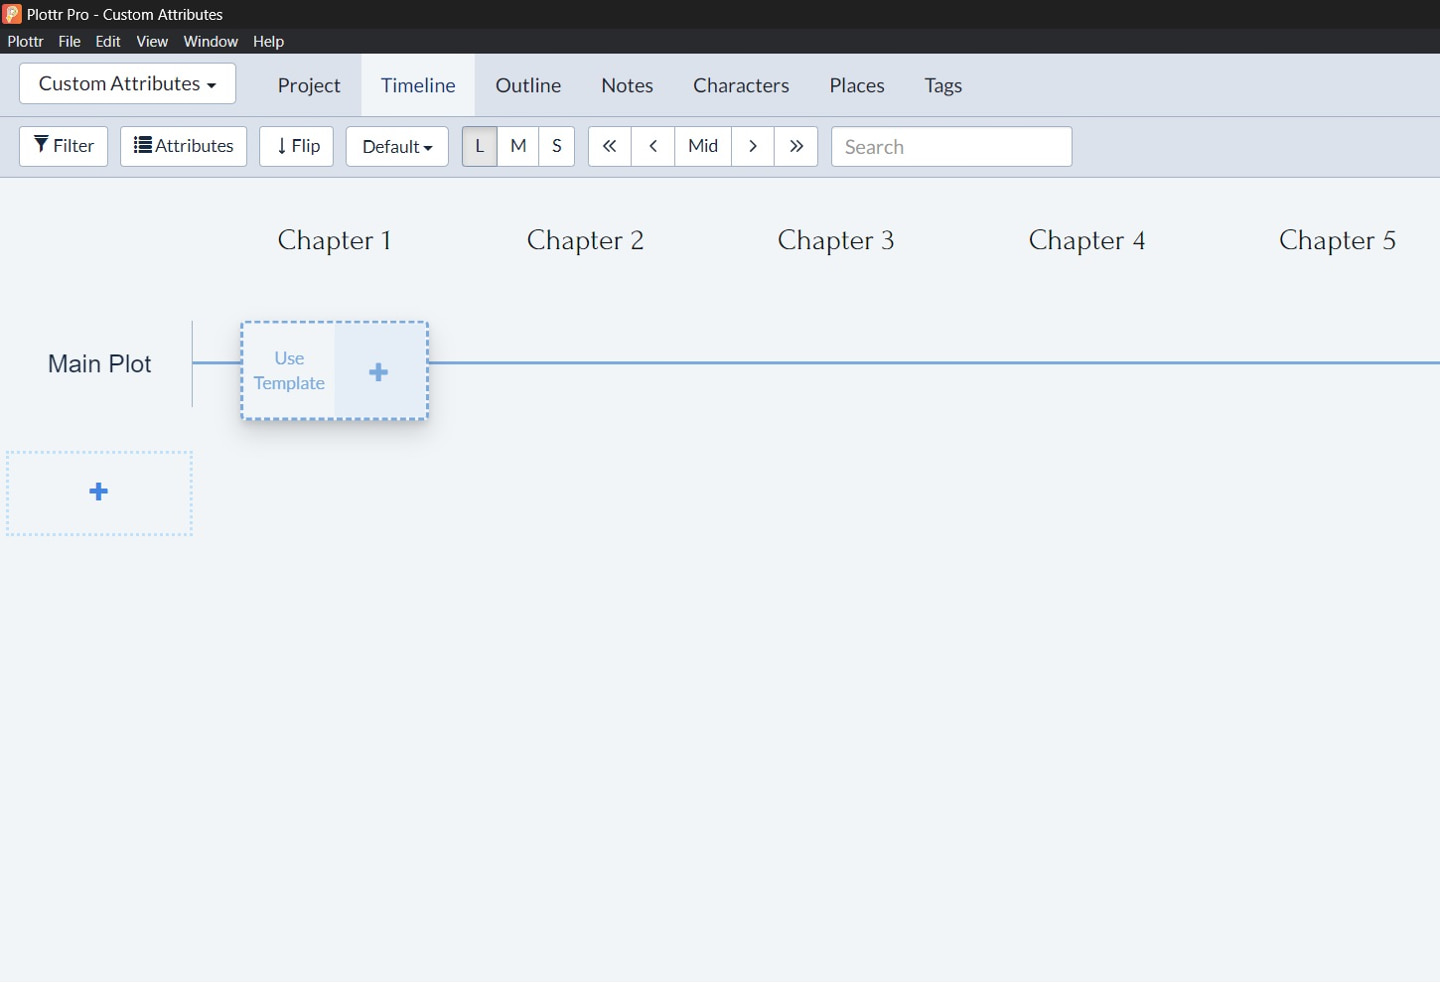Click Use Template in Main Plot
Image resolution: width=1440 pixels, height=983 pixels.
pos(289,371)
